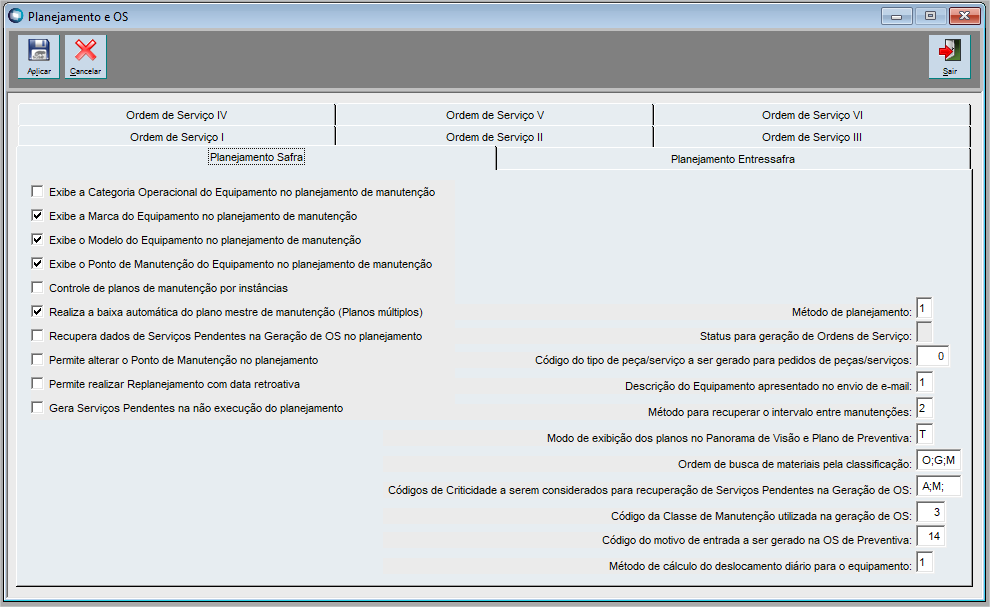
Task: Check Gera Serviços Pendentes na não execução
Action: 37,407
